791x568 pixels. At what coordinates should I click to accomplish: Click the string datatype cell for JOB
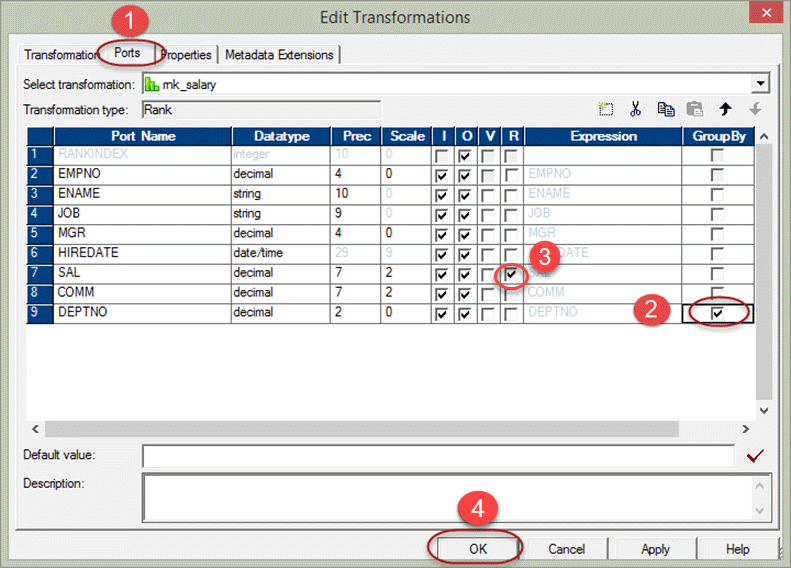pyautogui.click(x=280, y=213)
